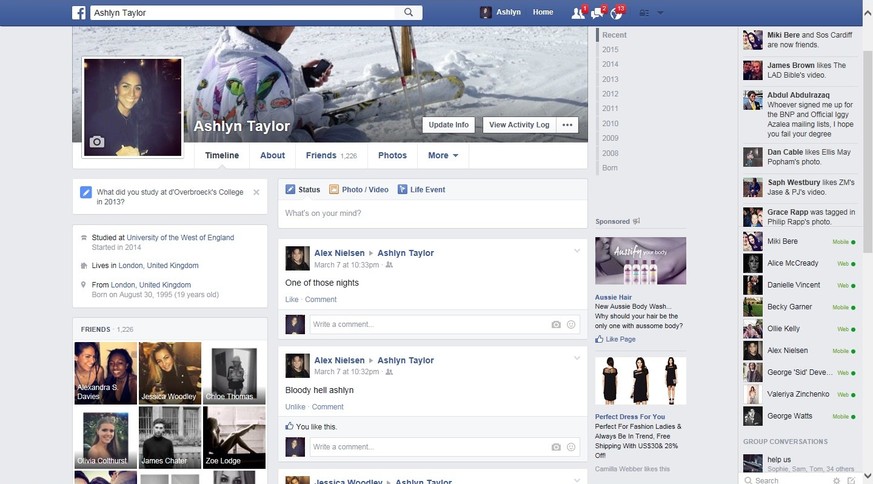Dismiss the d'Overbroeck's College question

(x=256, y=191)
